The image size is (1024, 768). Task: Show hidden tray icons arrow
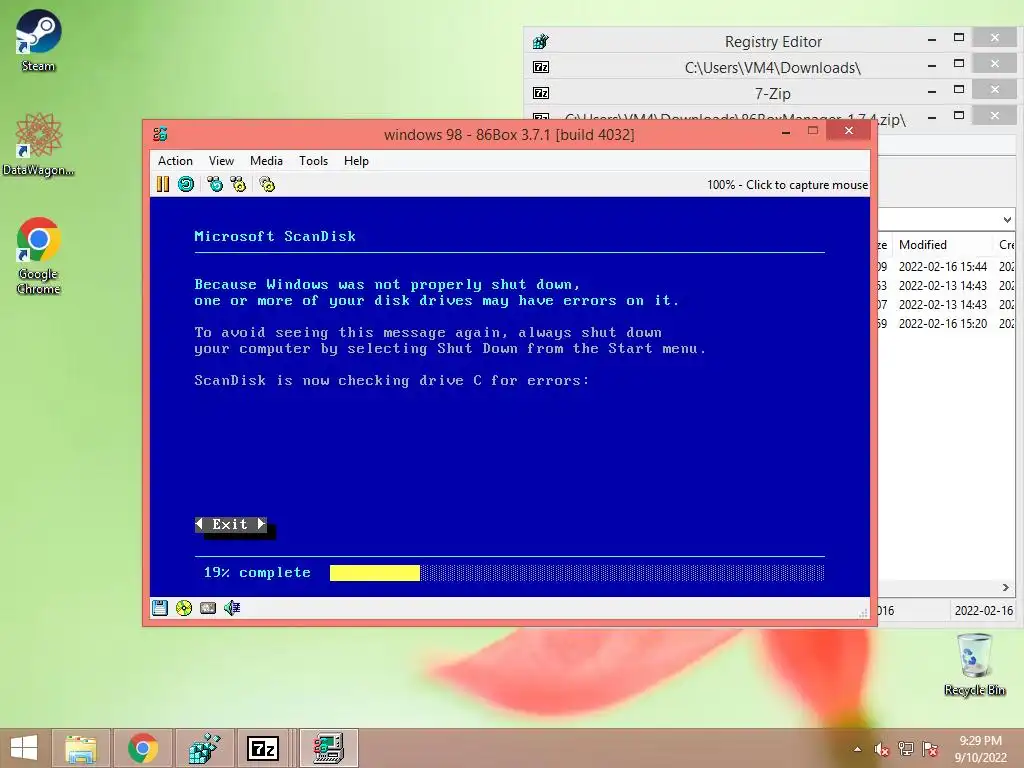857,749
